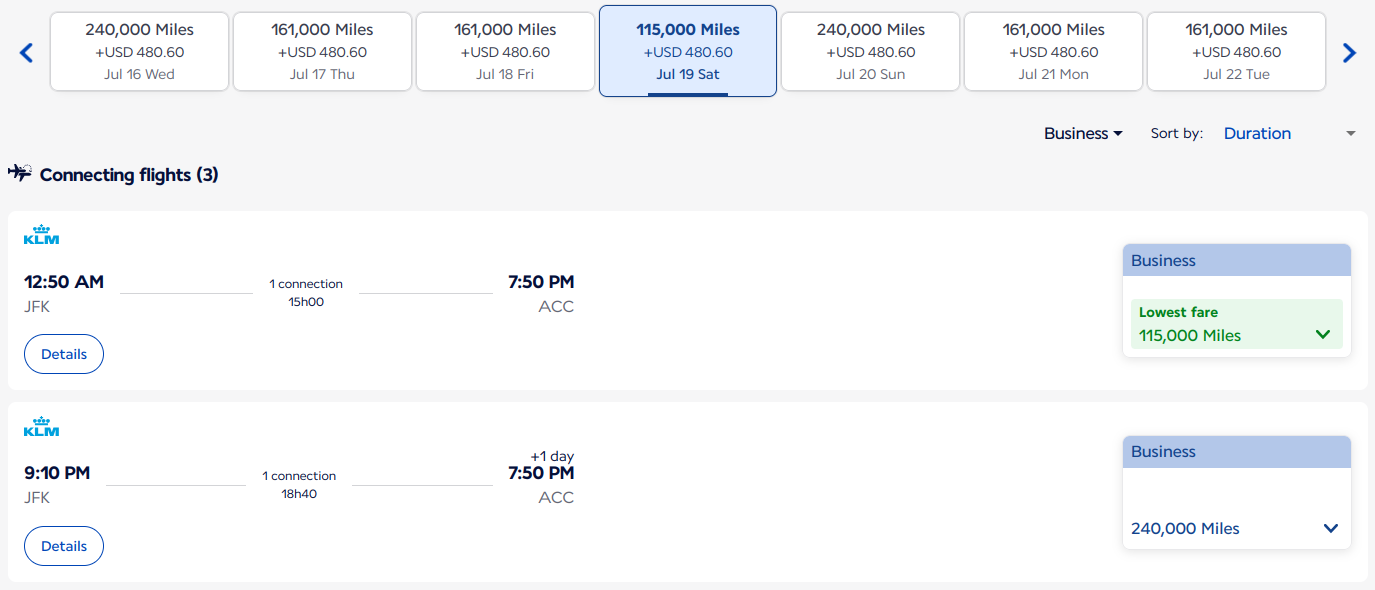Select the Jul 19 Sat date tab
This screenshot has height=590, width=1375.
point(688,51)
